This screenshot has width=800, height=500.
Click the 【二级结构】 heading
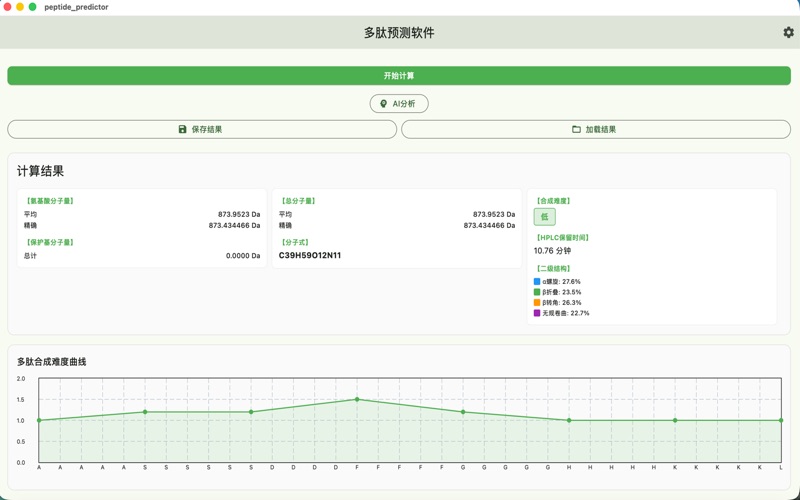(x=554, y=268)
